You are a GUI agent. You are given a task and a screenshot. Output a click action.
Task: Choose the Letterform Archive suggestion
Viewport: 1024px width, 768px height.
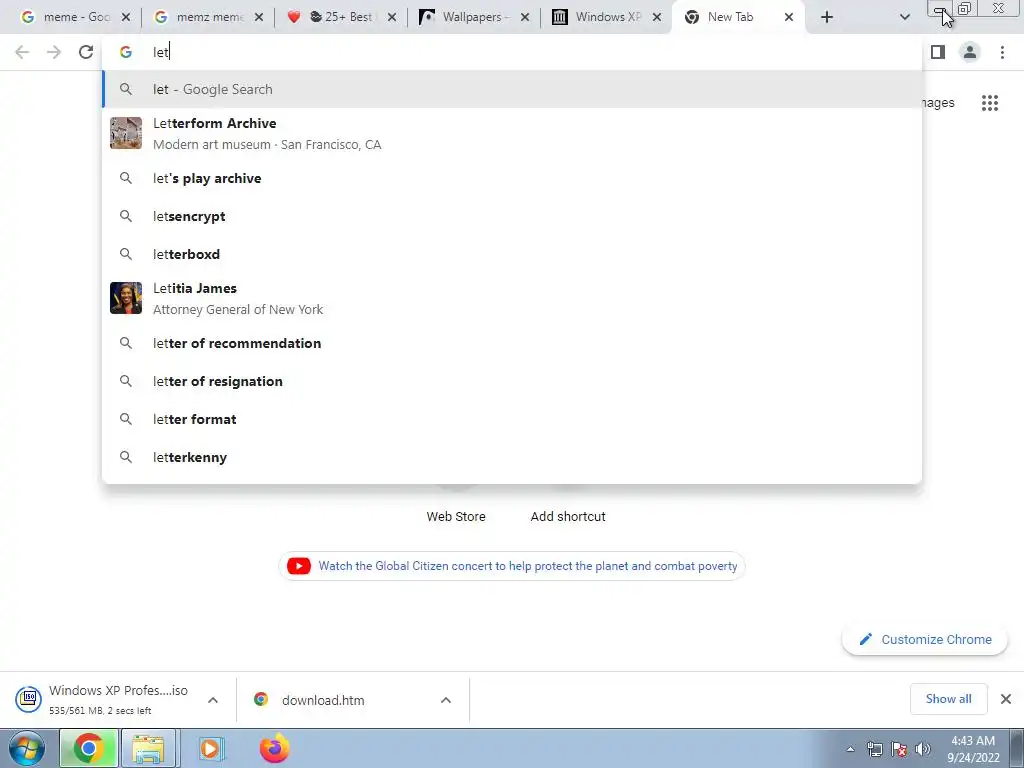point(512,133)
